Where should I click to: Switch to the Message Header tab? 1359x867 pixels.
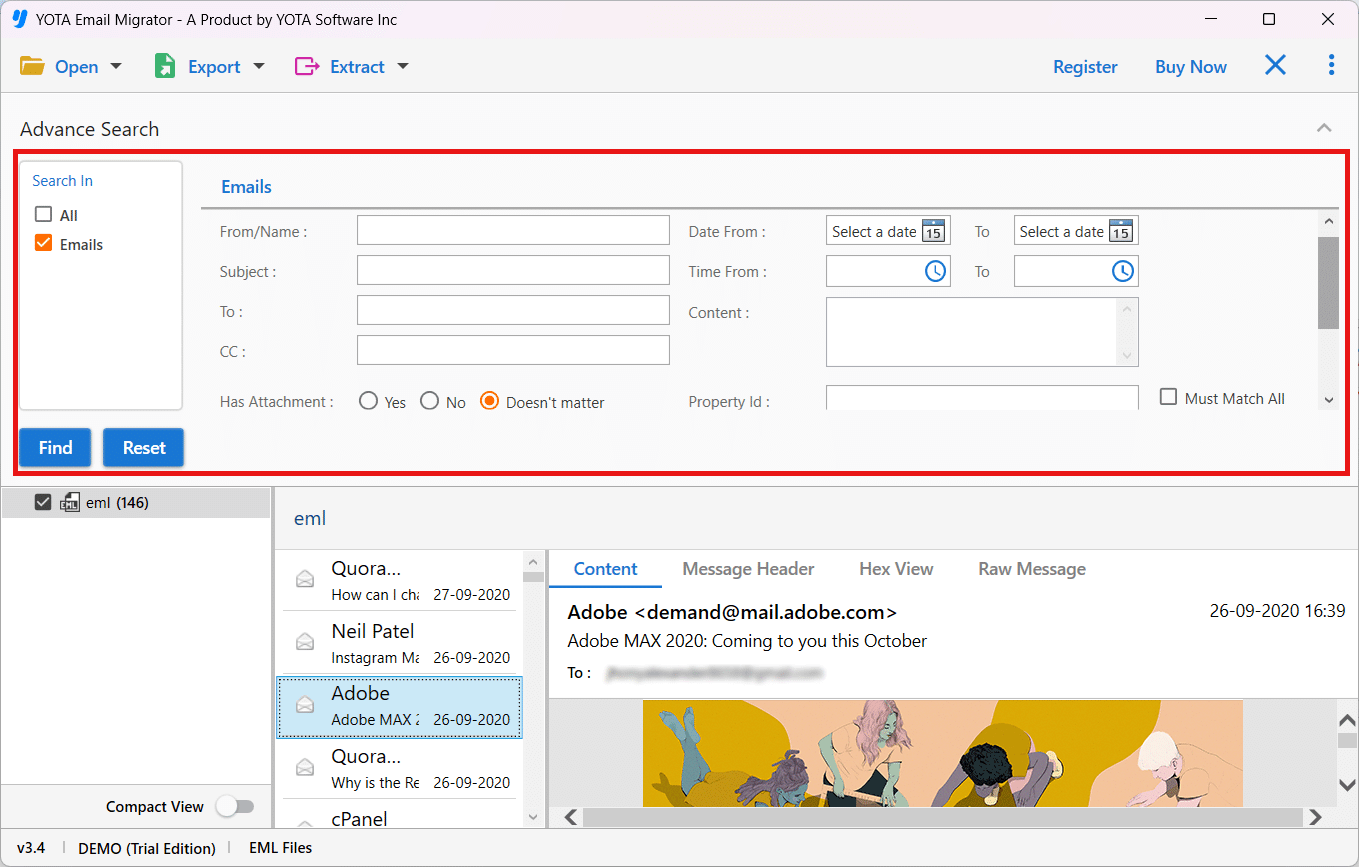pos(748,568)
